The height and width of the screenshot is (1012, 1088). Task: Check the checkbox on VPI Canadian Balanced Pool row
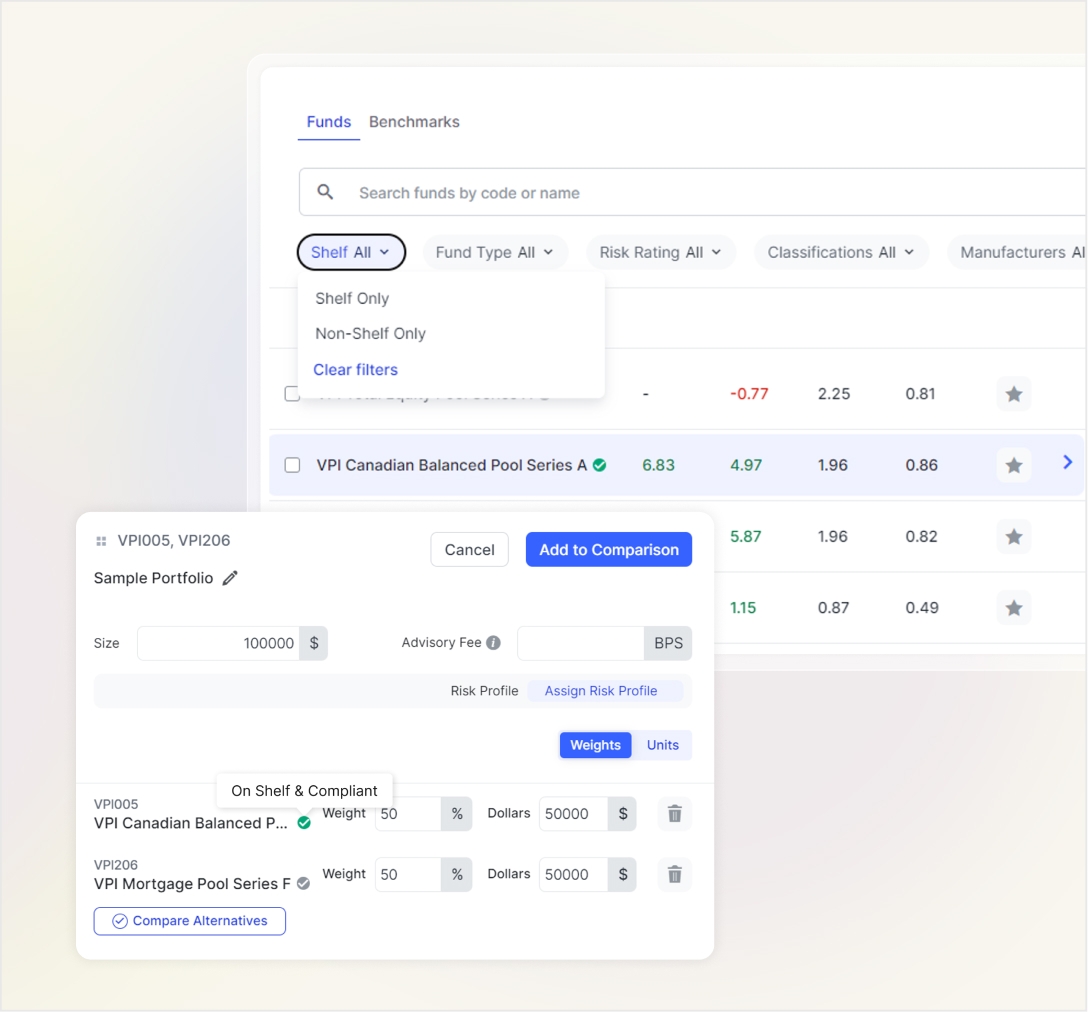[x=291, y=464]
